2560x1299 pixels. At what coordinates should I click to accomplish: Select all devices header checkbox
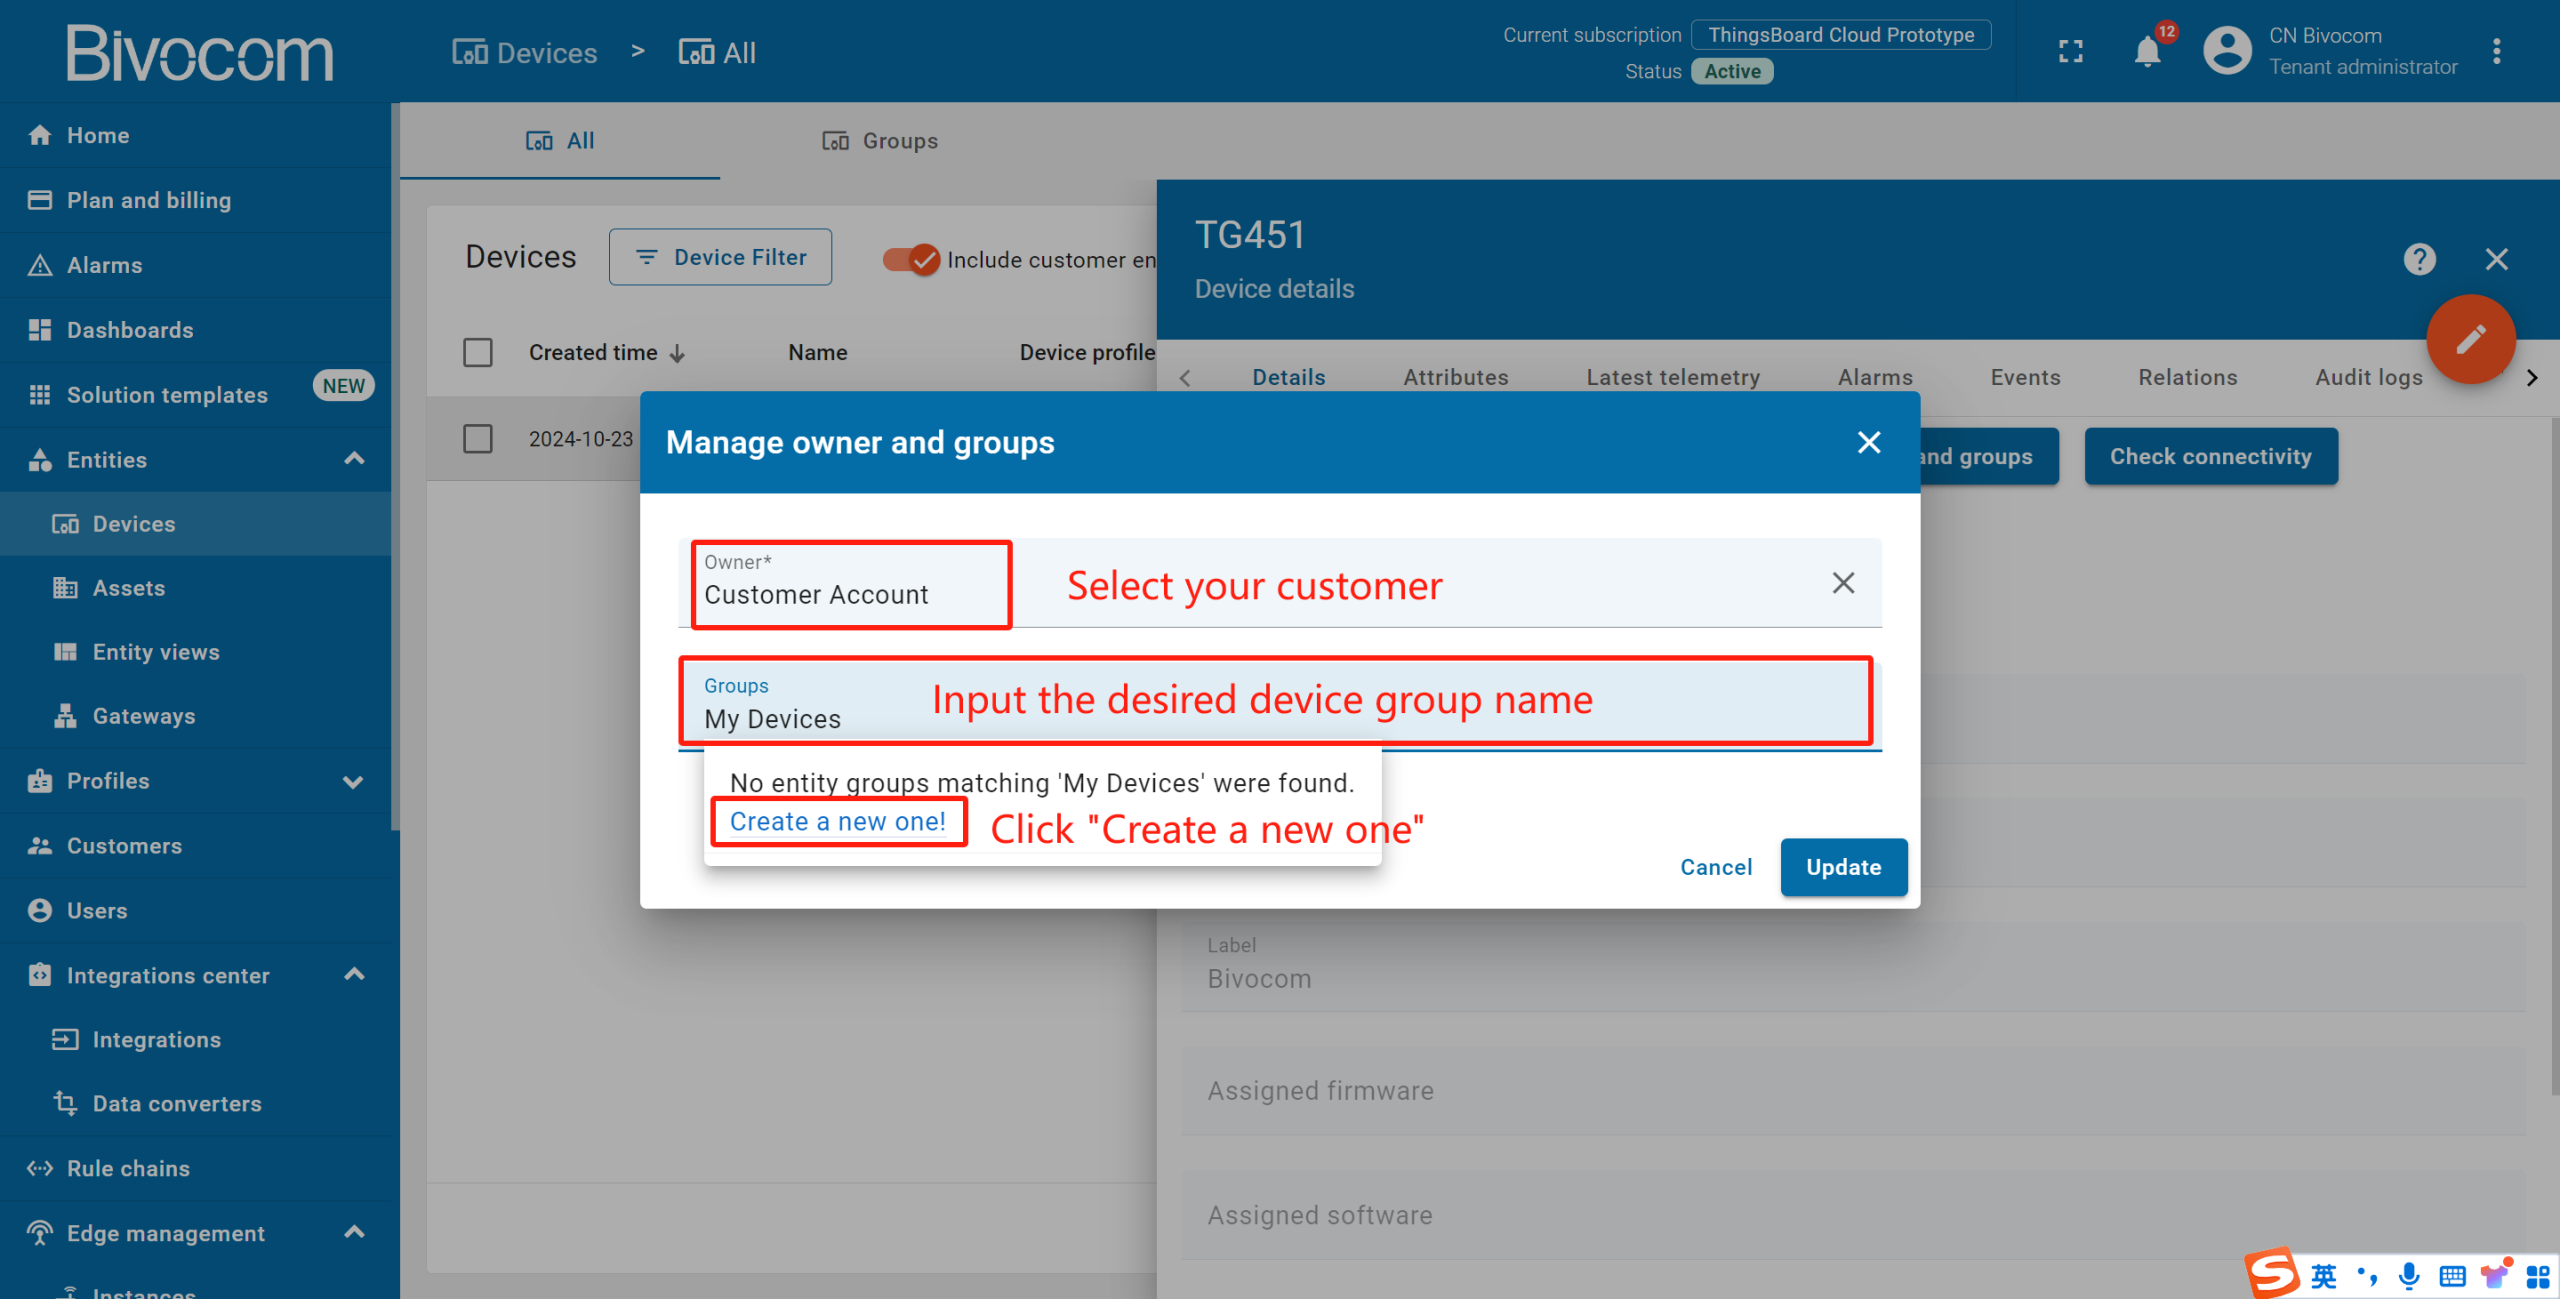[478, 353]
